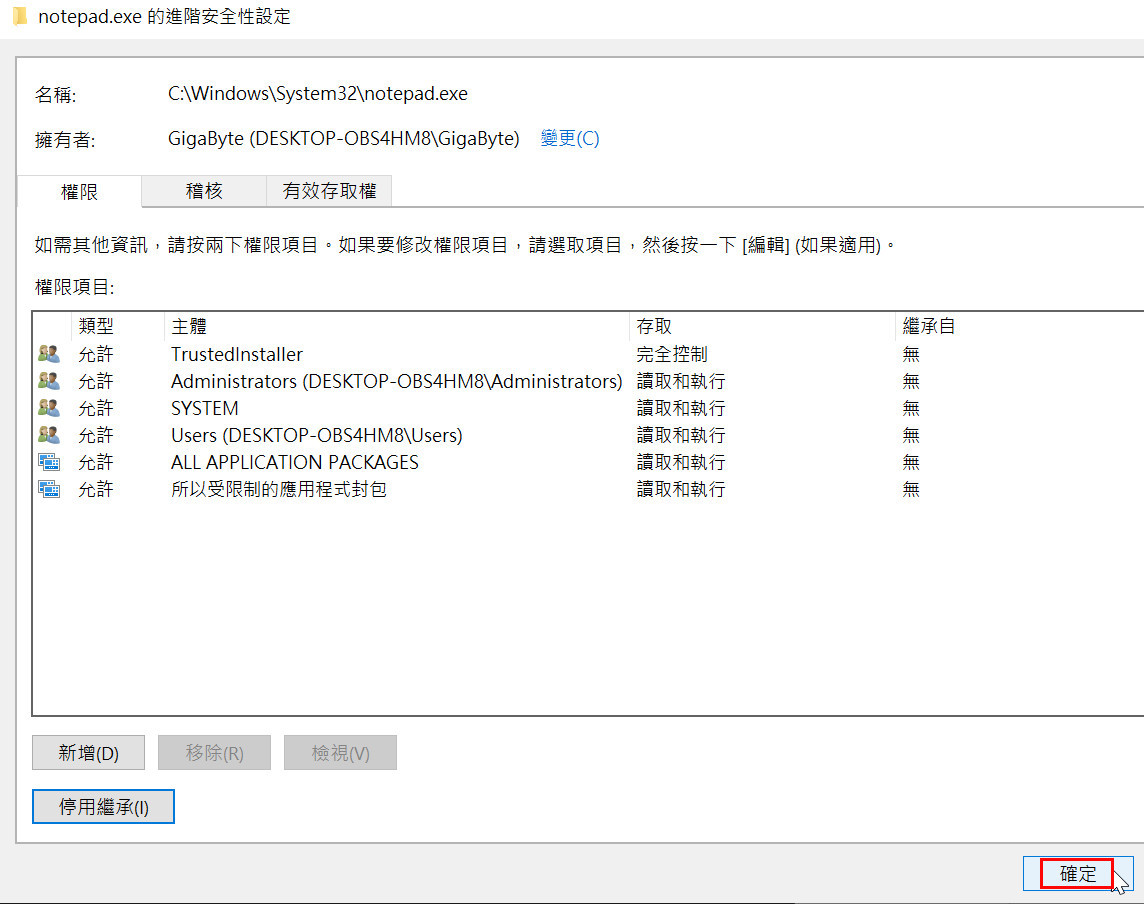
Task: Click the Administrators entry group icon
Action: coord(48,381)
